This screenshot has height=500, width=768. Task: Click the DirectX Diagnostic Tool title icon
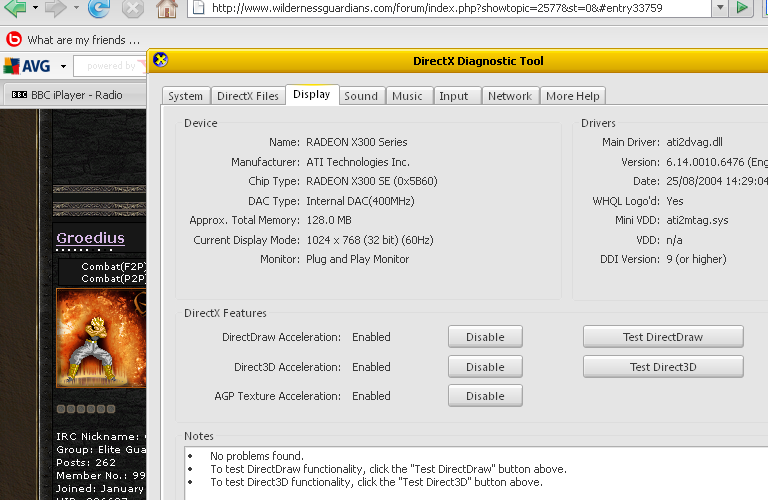click(160, 60)
